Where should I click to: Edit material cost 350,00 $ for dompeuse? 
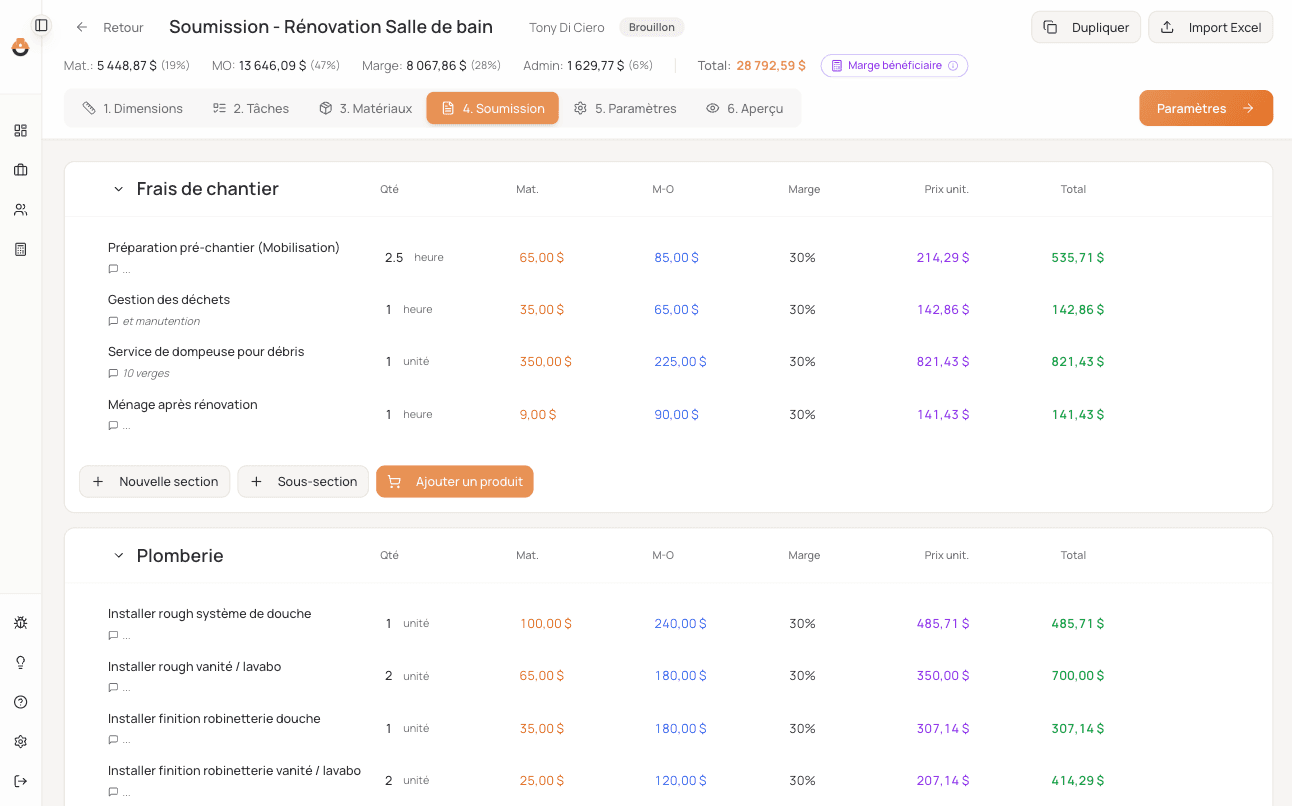coord(545,362)
